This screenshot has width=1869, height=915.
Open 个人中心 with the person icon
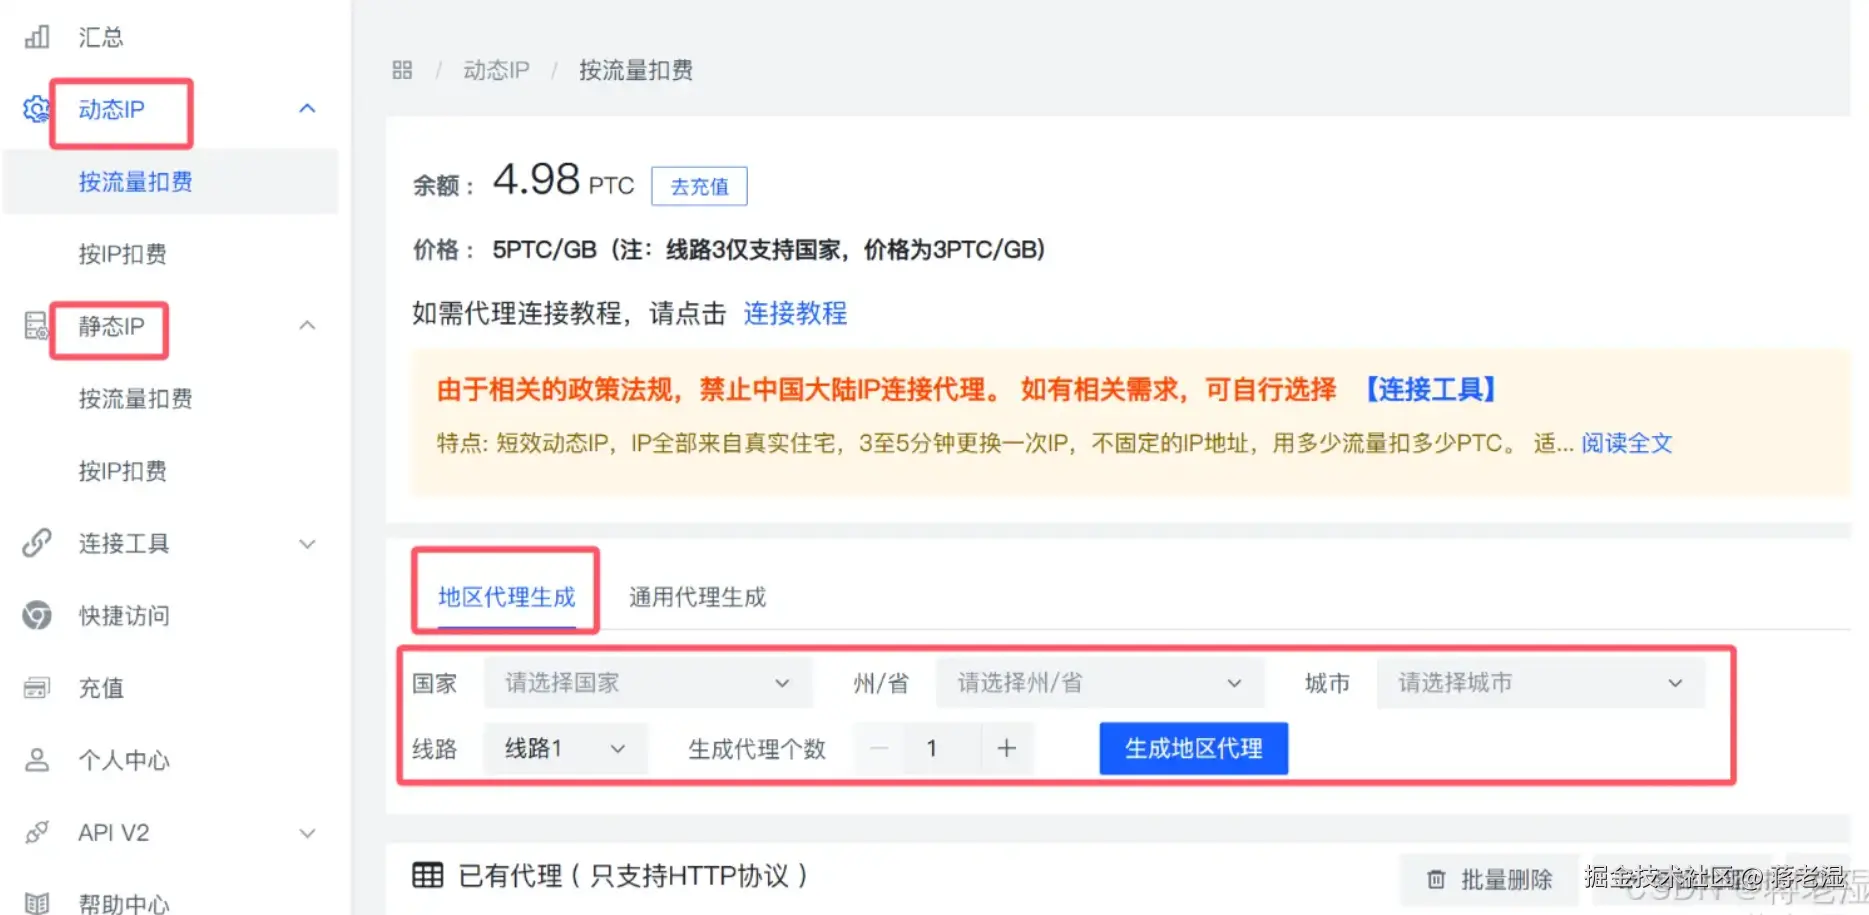(x=37, y=760)
